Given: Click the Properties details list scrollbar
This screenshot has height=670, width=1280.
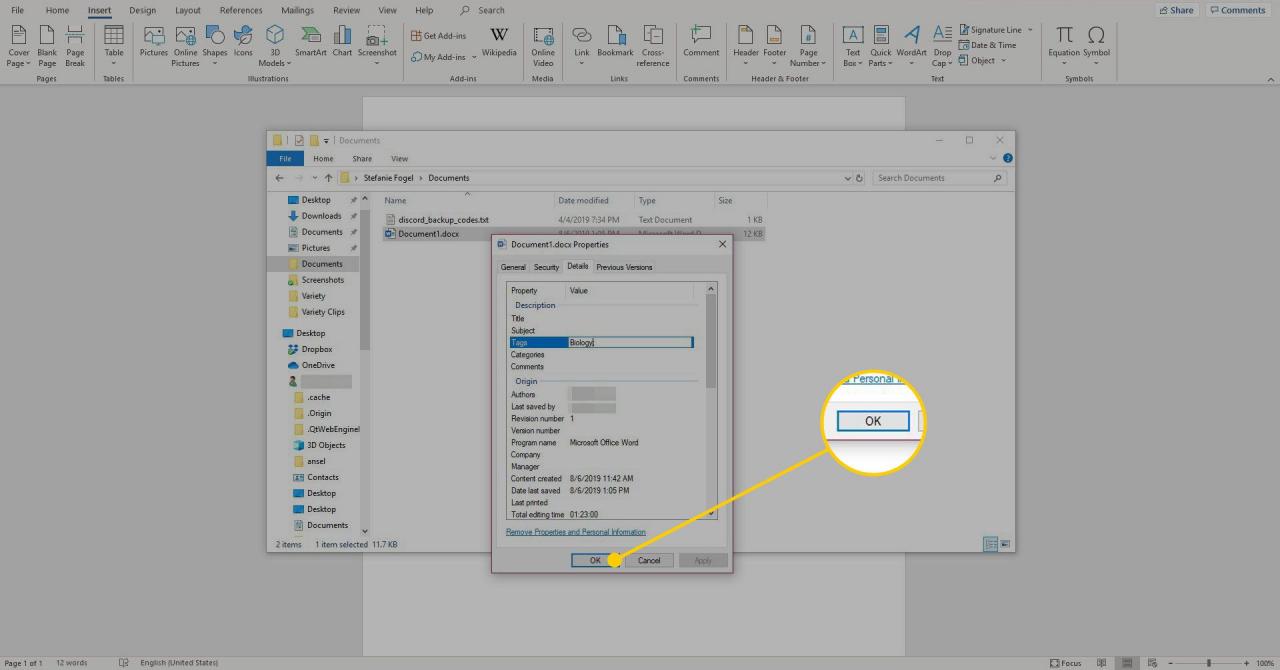Looking at the screenshot, I should click(711, 342).
